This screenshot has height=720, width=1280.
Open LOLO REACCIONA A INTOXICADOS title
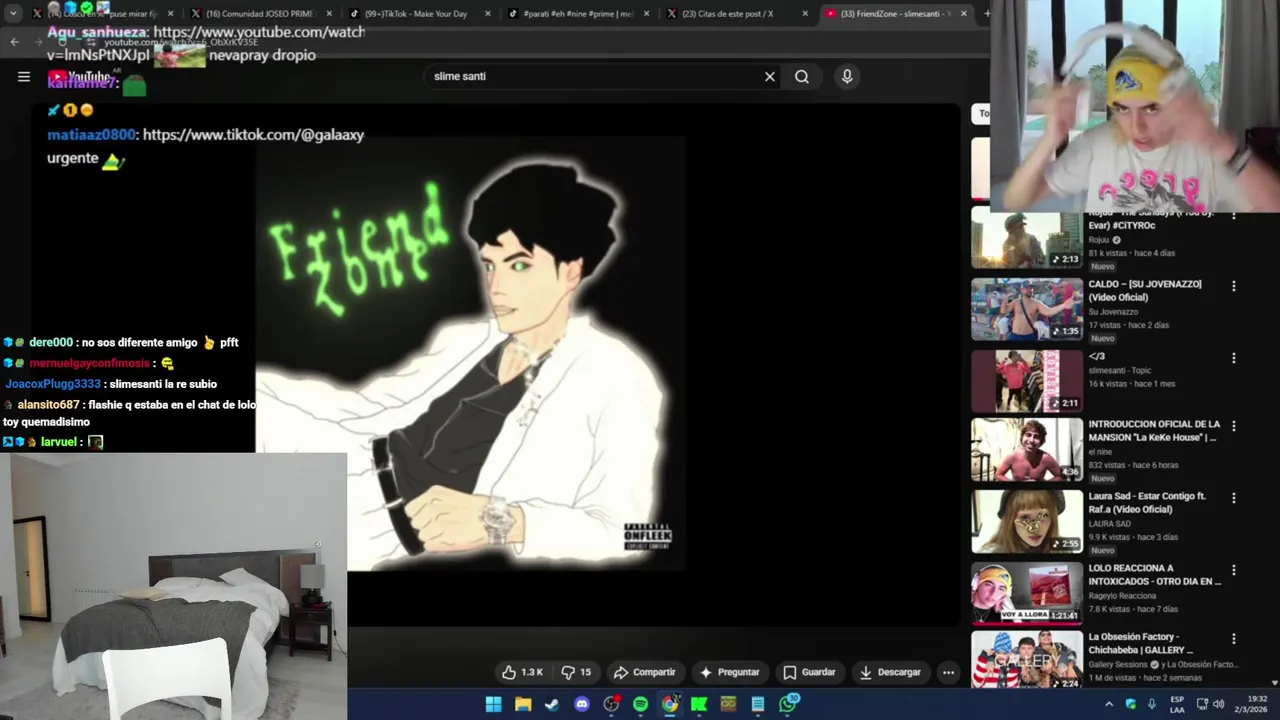(1154, 574)
